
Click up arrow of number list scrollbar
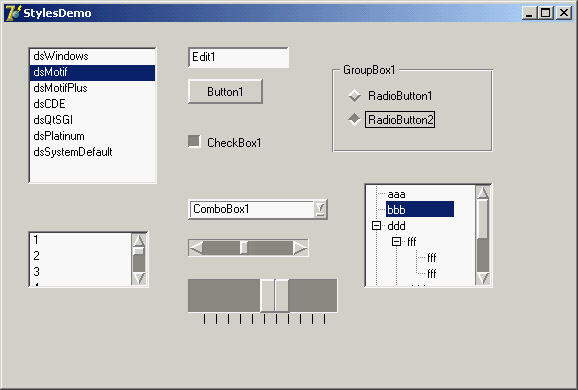pyautogui.click(x=139, y=240)
